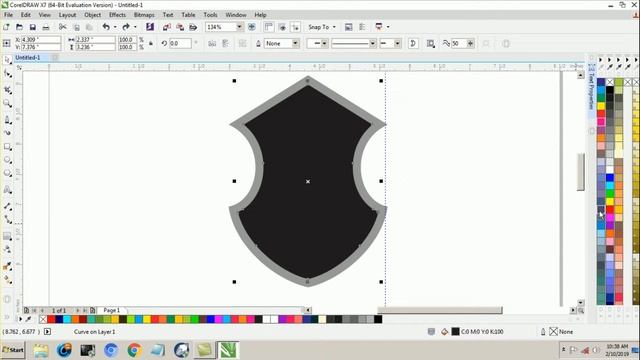Select the Rectangle tool
This screenshot has width=640, height=360.
click(x=7, y=146)
